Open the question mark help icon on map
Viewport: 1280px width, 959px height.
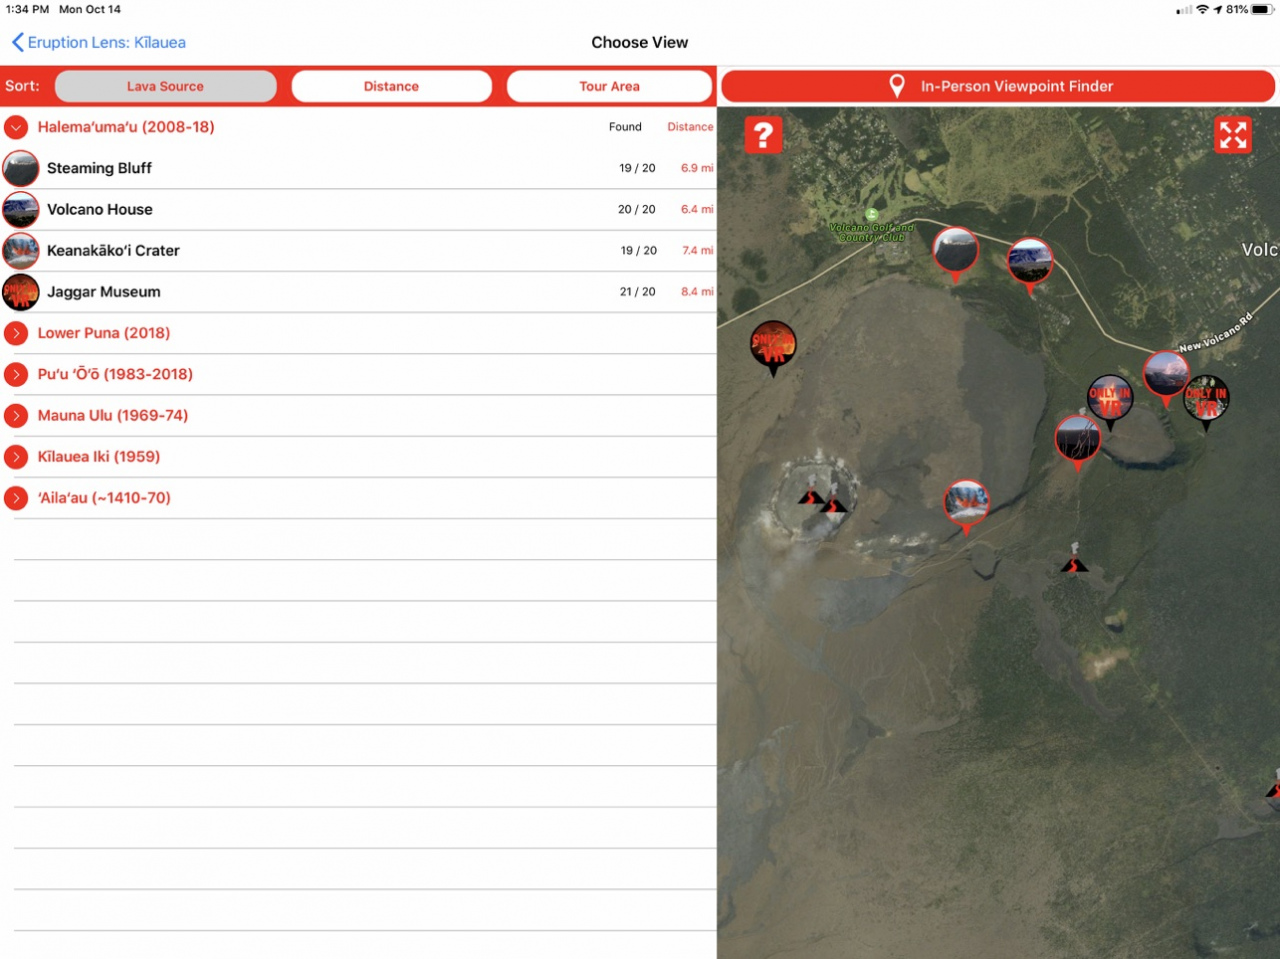pos(763,134)
